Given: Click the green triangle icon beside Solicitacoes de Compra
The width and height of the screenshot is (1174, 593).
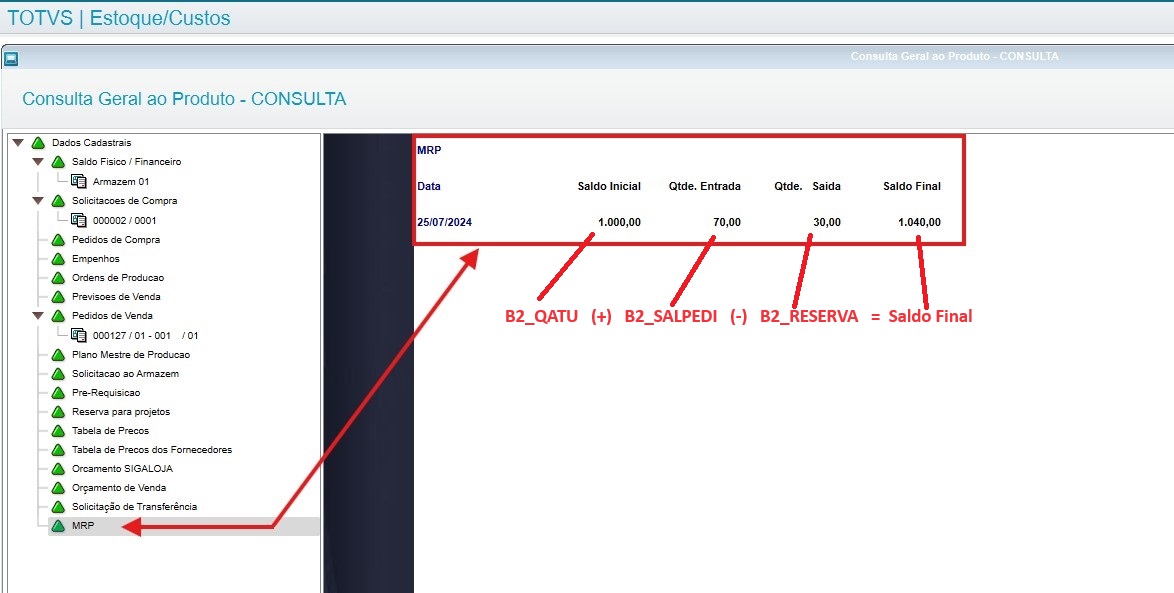Looking at the screenshot, I should [58, 201].
